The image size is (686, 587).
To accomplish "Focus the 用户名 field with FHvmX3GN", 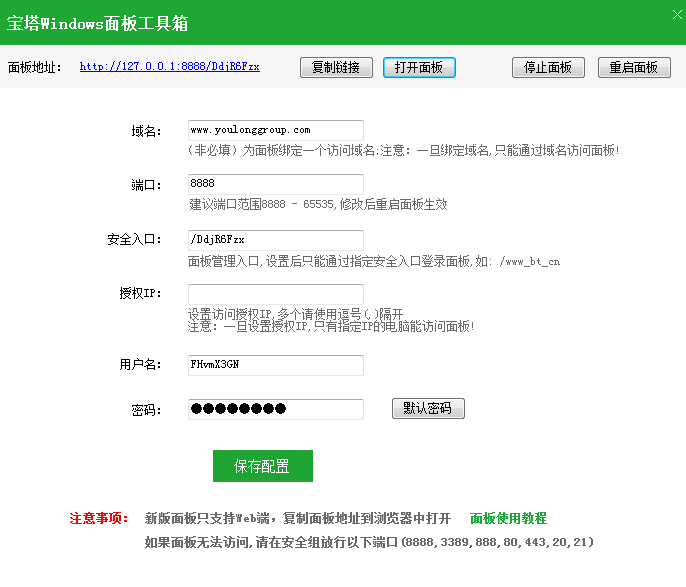I will coord(276,365).
